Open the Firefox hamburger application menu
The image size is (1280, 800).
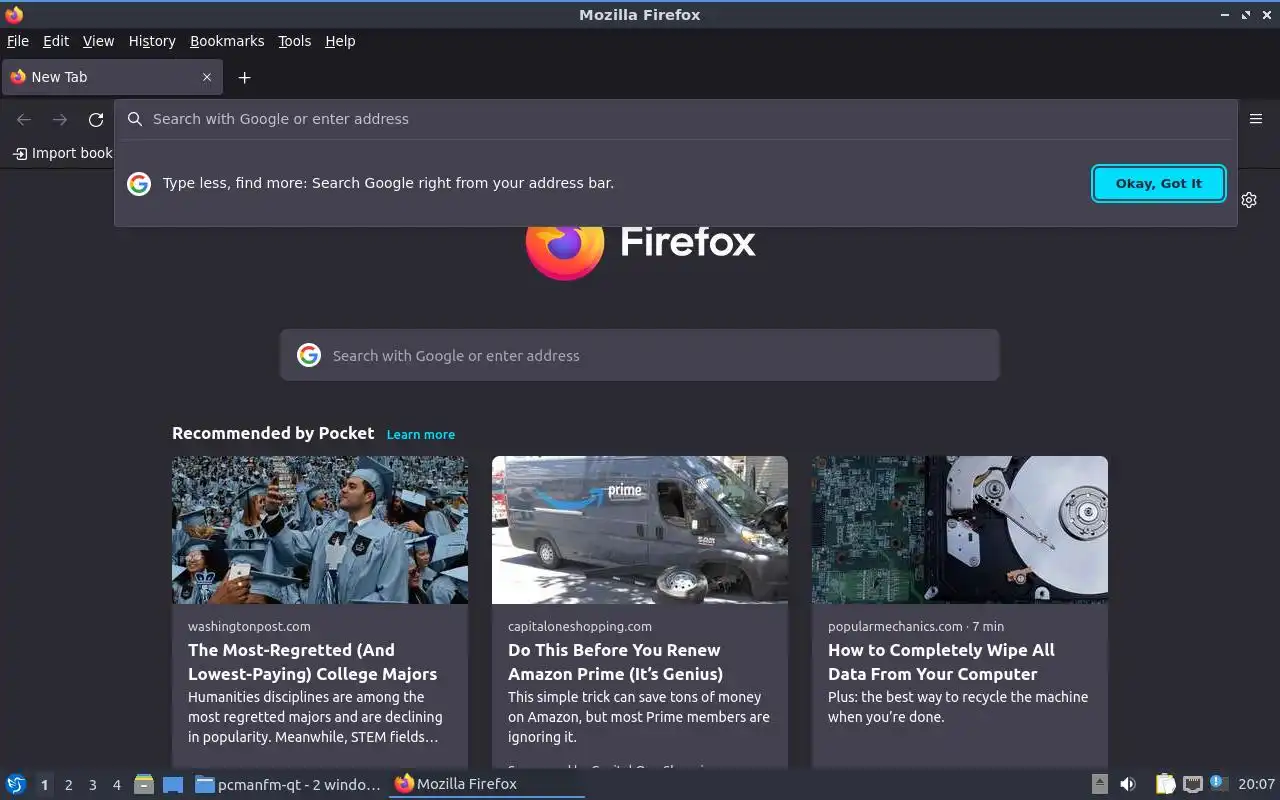[x=1256, y=119]
